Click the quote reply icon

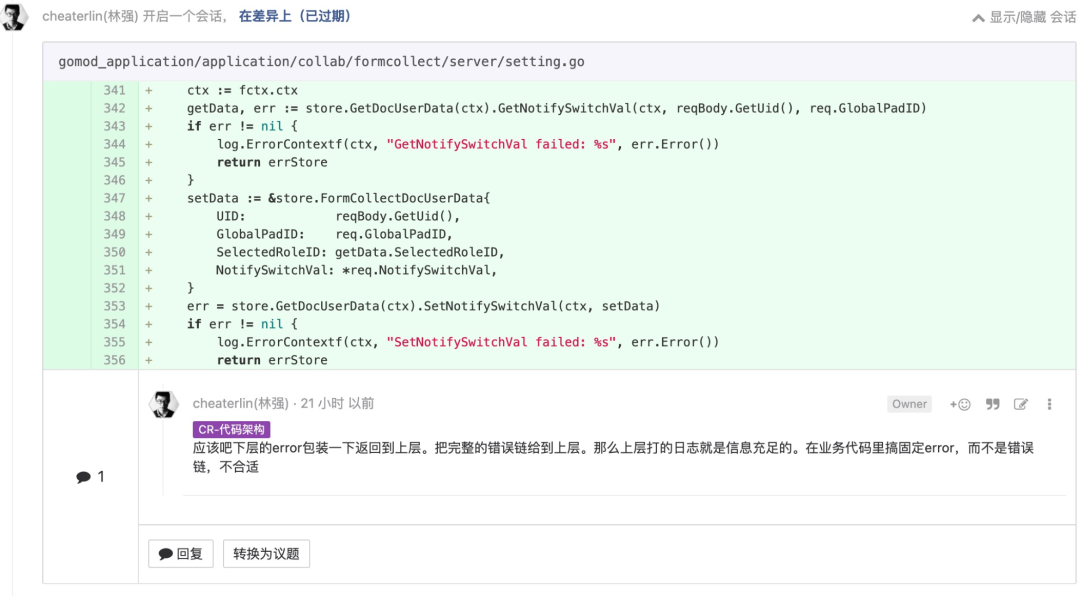992,404
